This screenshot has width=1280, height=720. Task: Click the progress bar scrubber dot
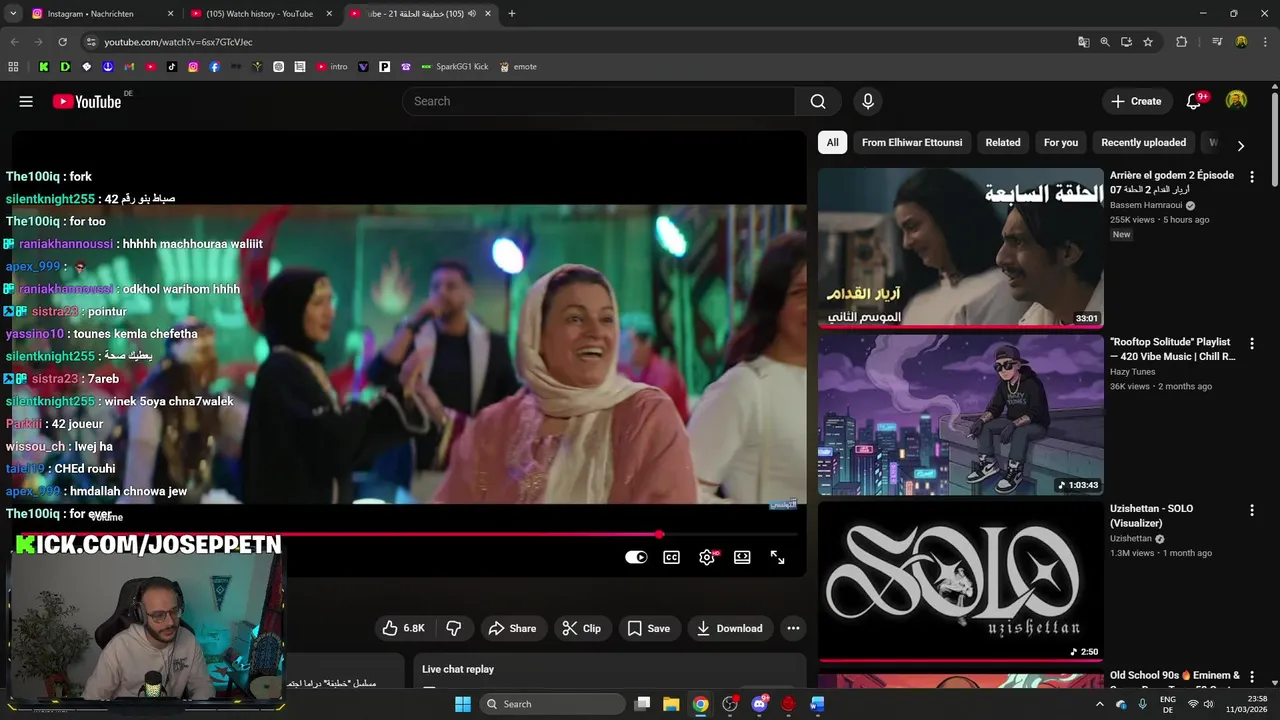659,535
